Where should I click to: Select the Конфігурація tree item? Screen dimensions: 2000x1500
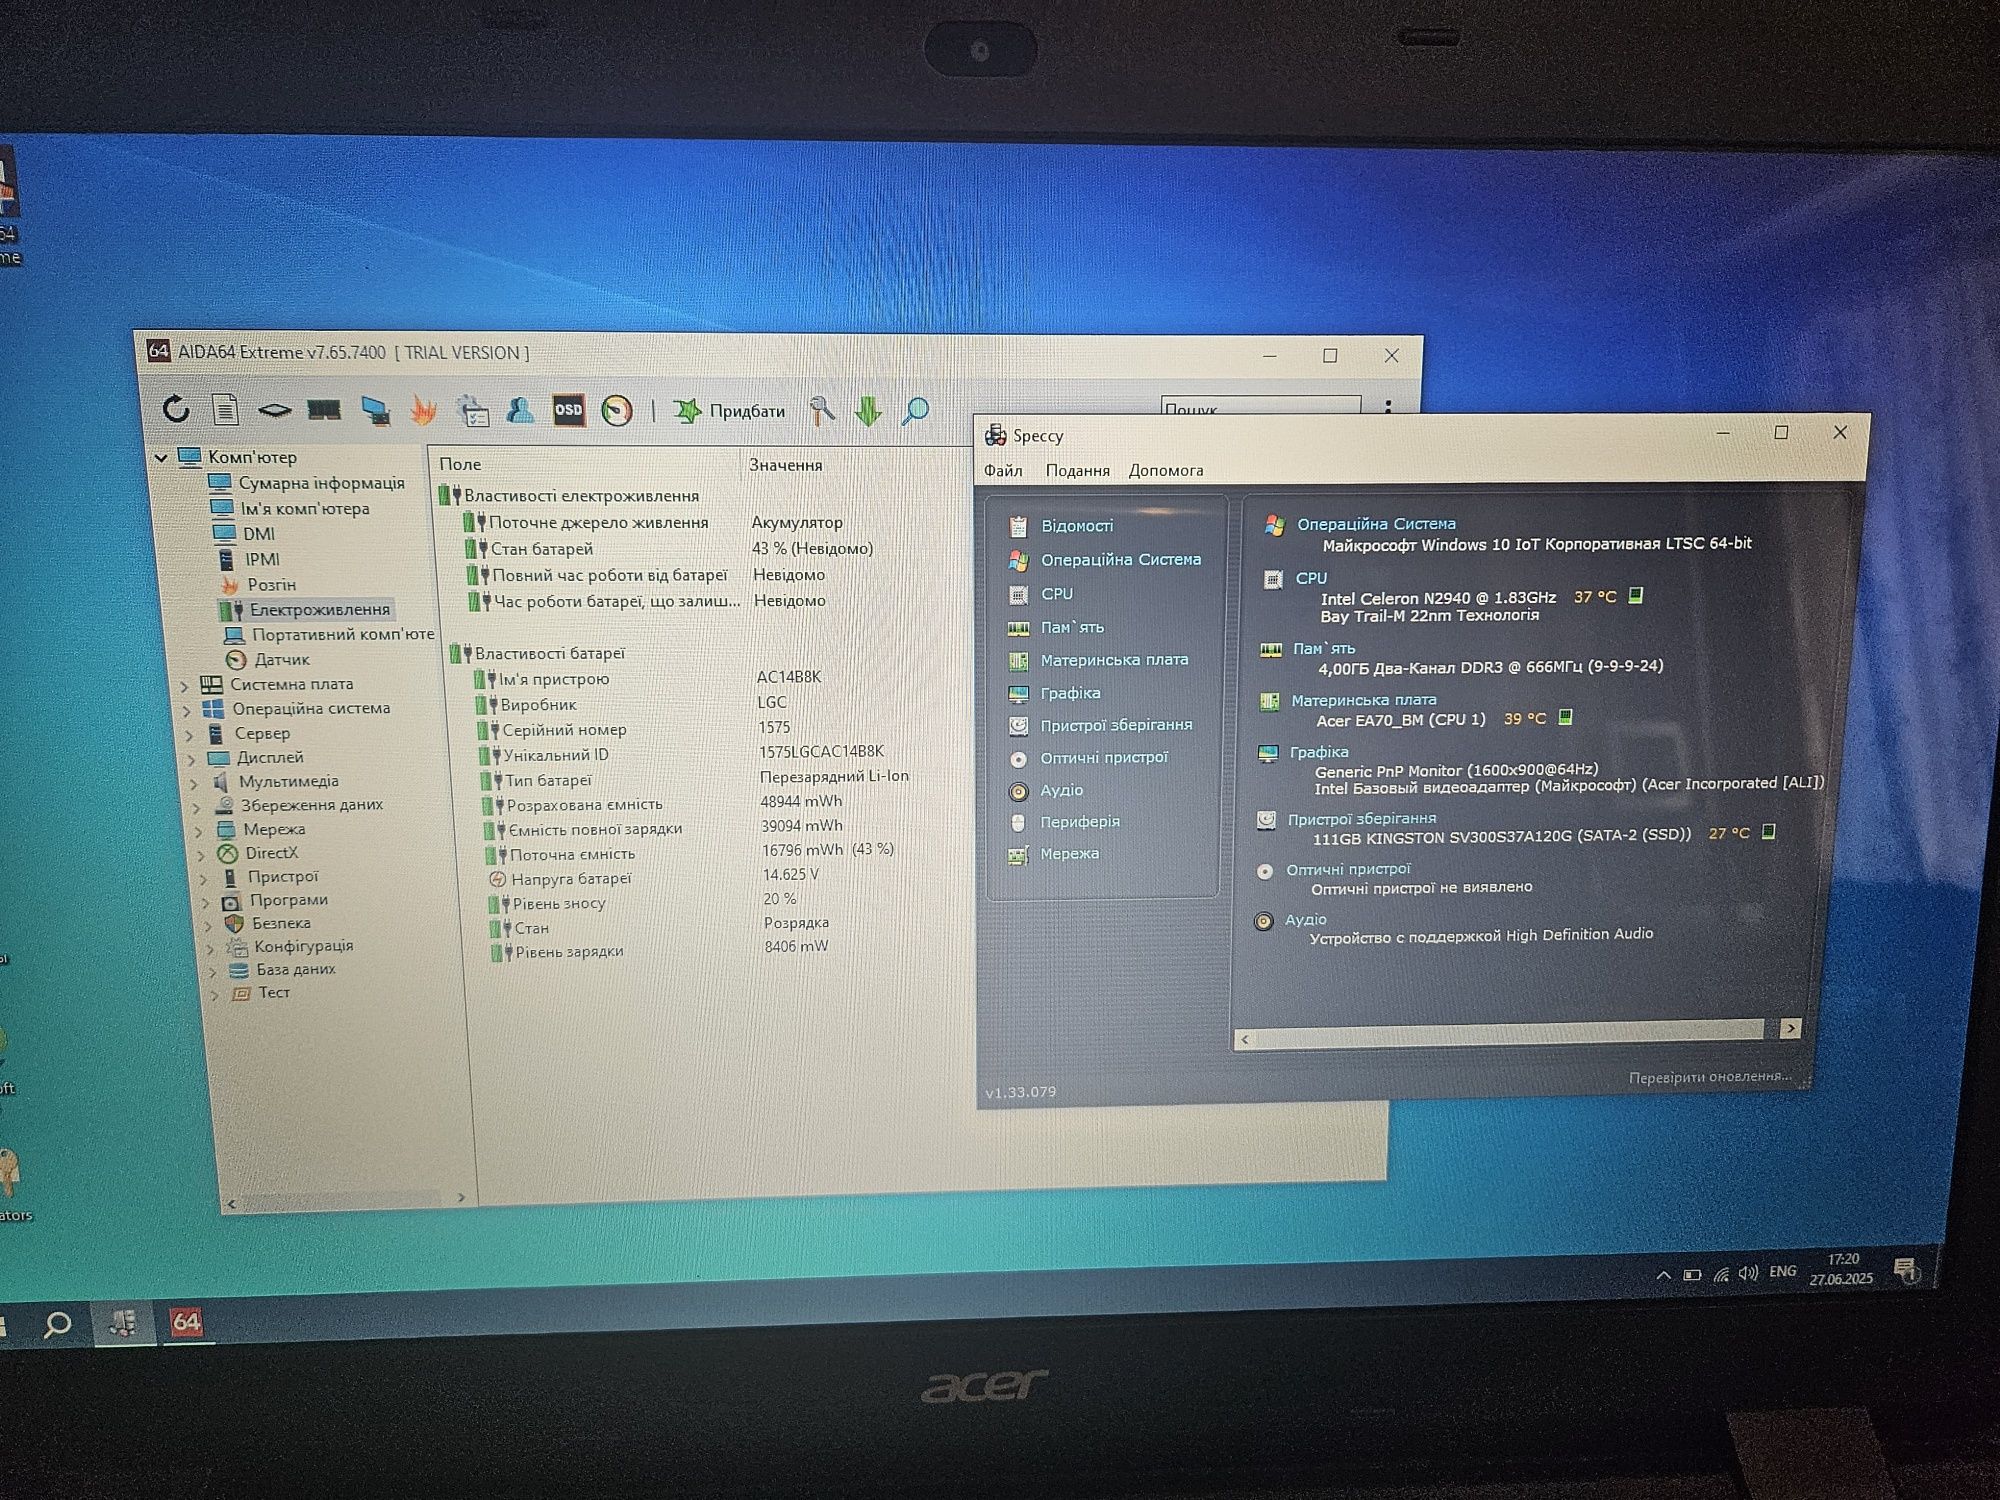pos(303,946)
